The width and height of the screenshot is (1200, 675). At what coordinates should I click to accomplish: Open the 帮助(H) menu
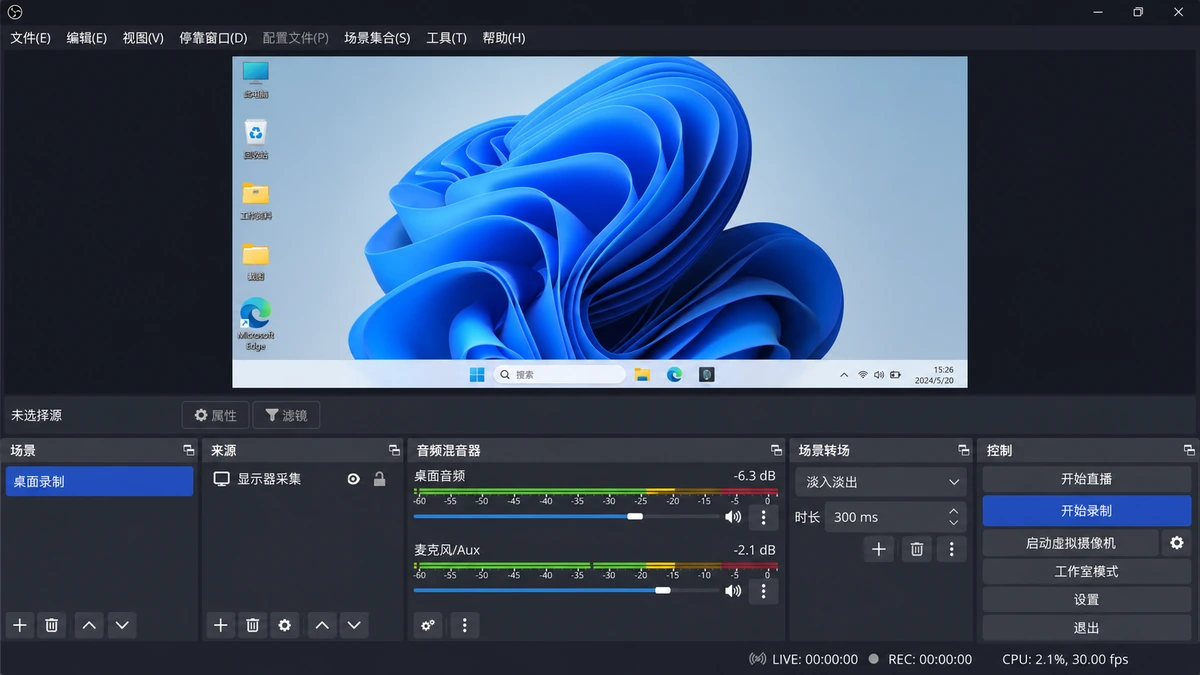pos(503,38)
